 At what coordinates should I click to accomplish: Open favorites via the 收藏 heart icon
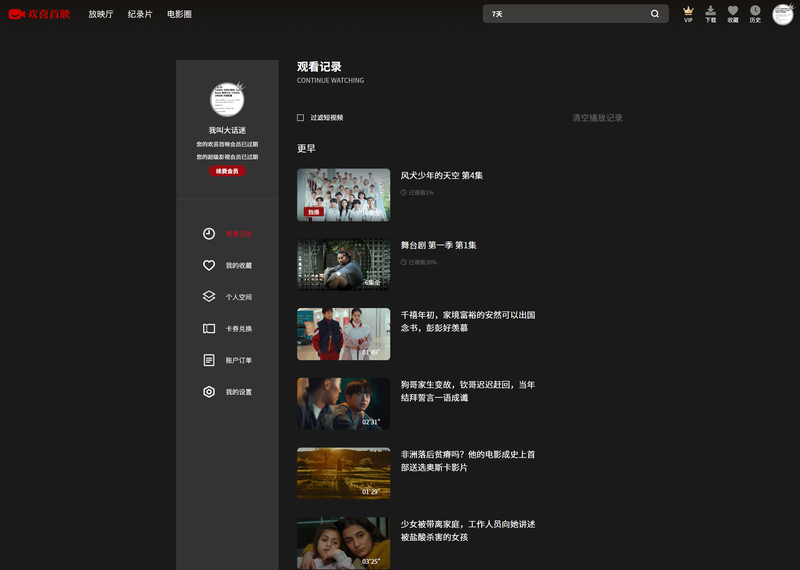point(733,11)
